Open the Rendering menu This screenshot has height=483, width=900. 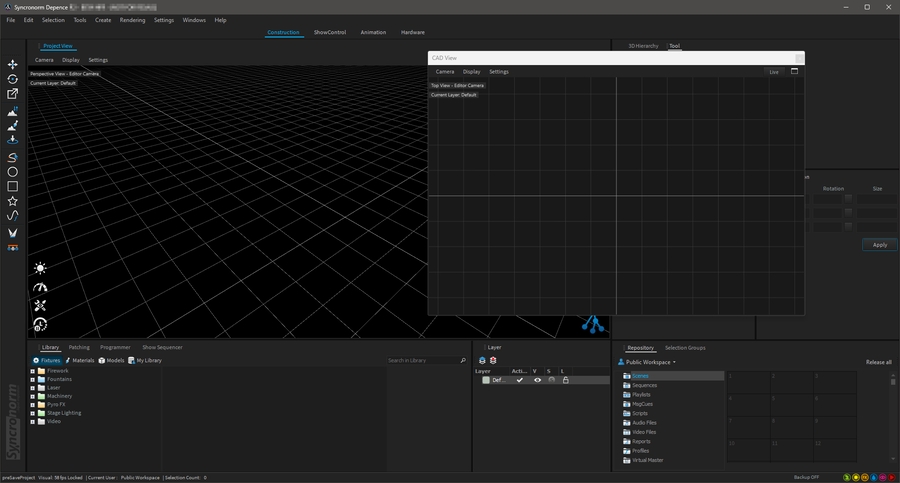132,20
